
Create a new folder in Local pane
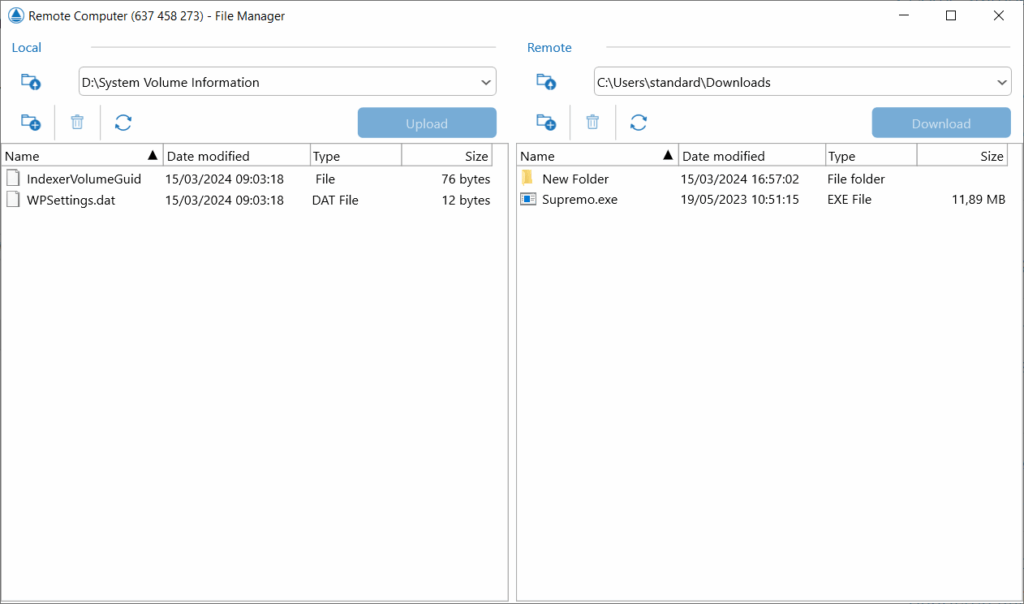[x=31, y=123]
